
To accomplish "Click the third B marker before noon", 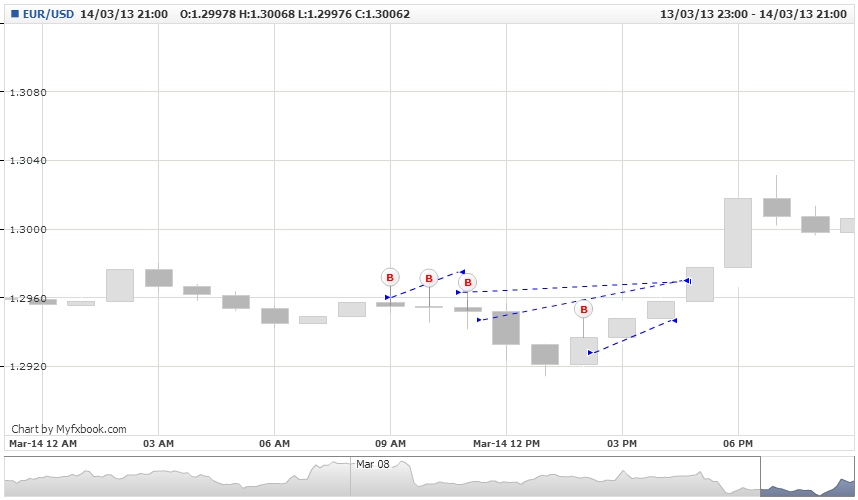I will 468,282.
